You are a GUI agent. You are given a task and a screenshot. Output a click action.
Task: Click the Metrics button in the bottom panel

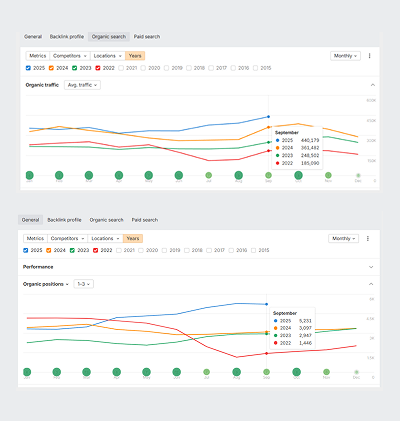(35, 238)
